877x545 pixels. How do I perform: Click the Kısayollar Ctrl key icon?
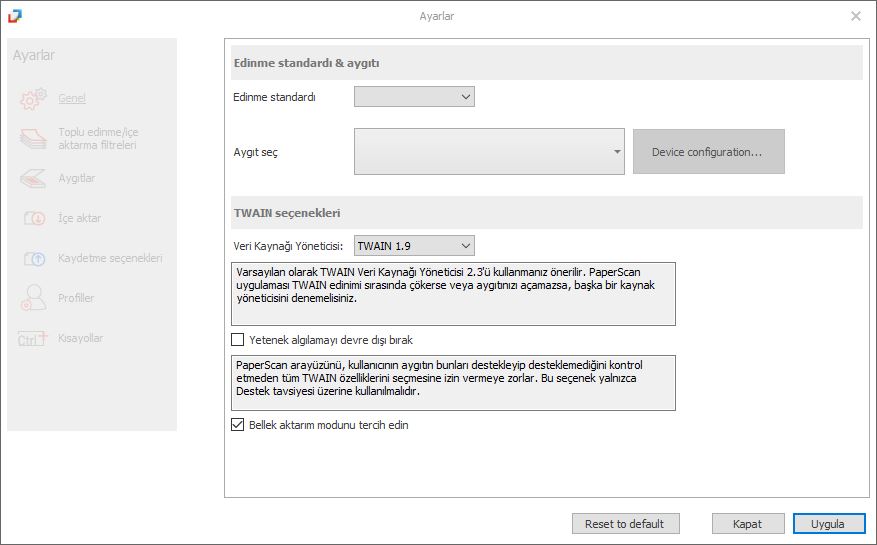32,338
